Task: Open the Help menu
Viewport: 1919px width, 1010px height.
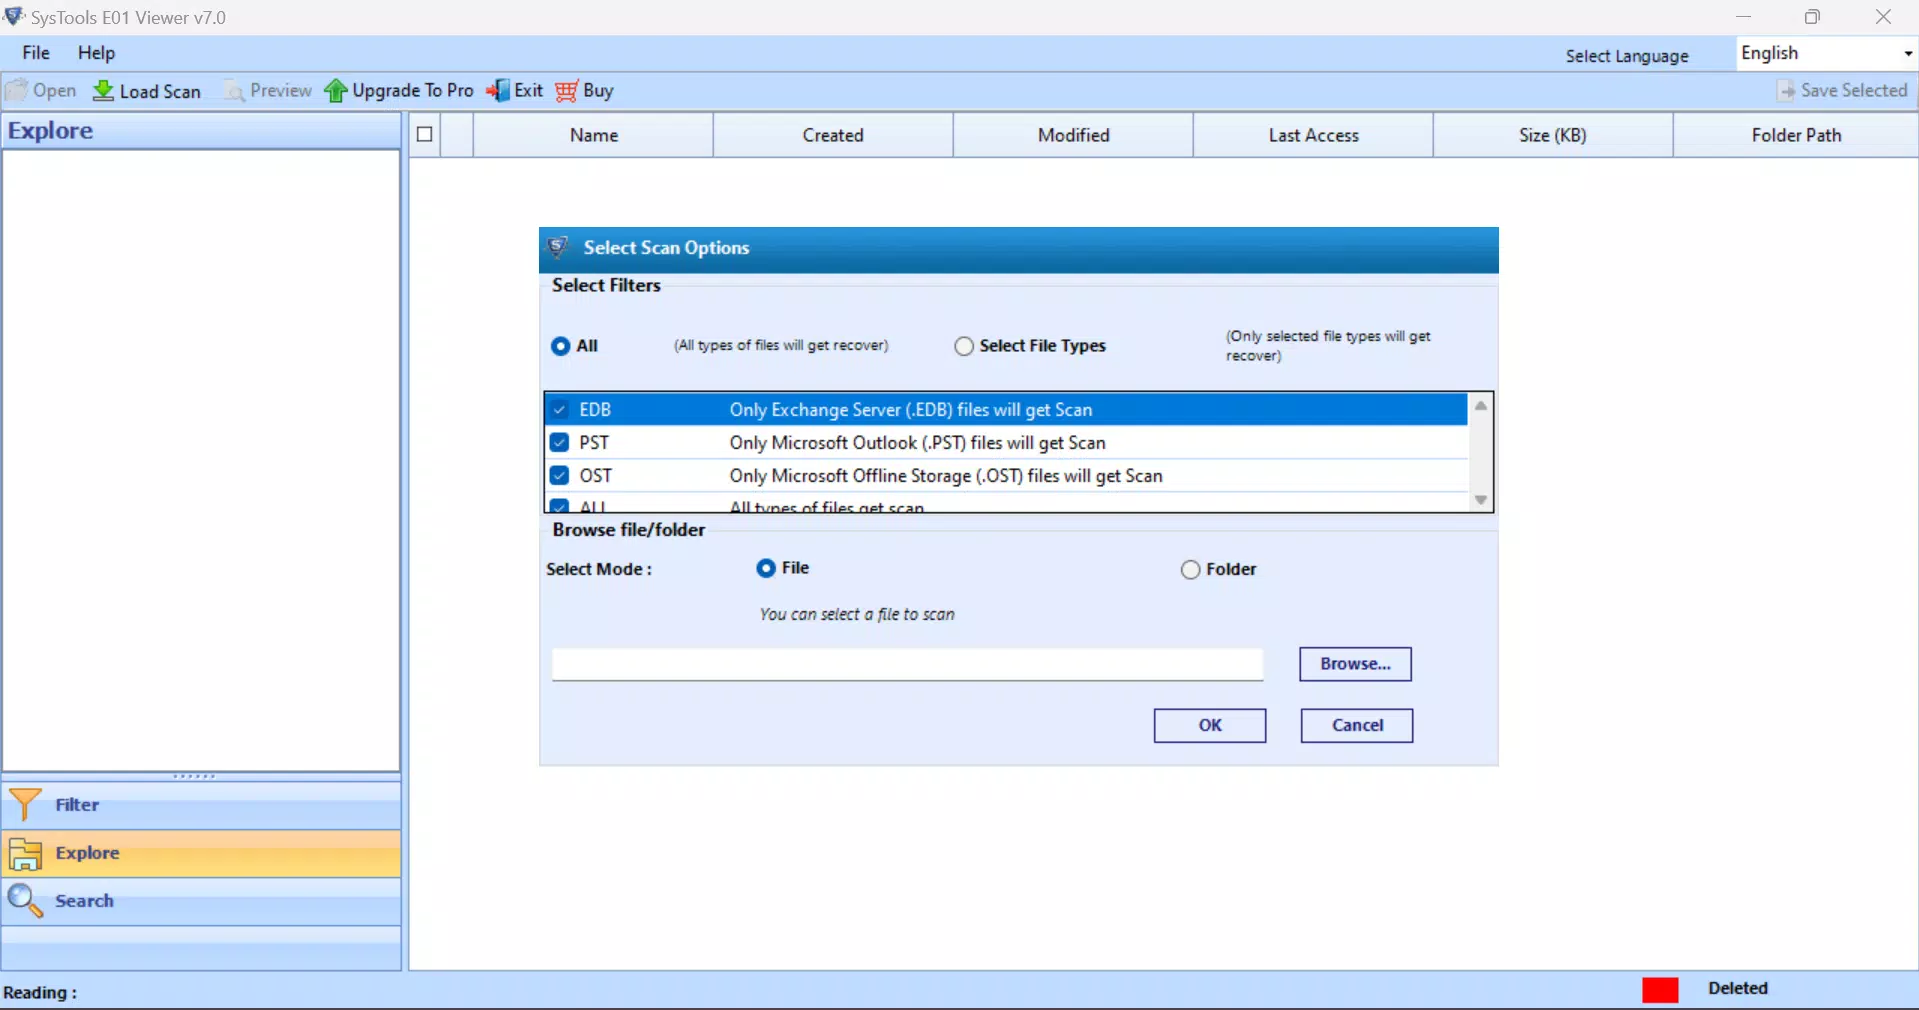Action: pyautogui.click(x=96, y=53)
